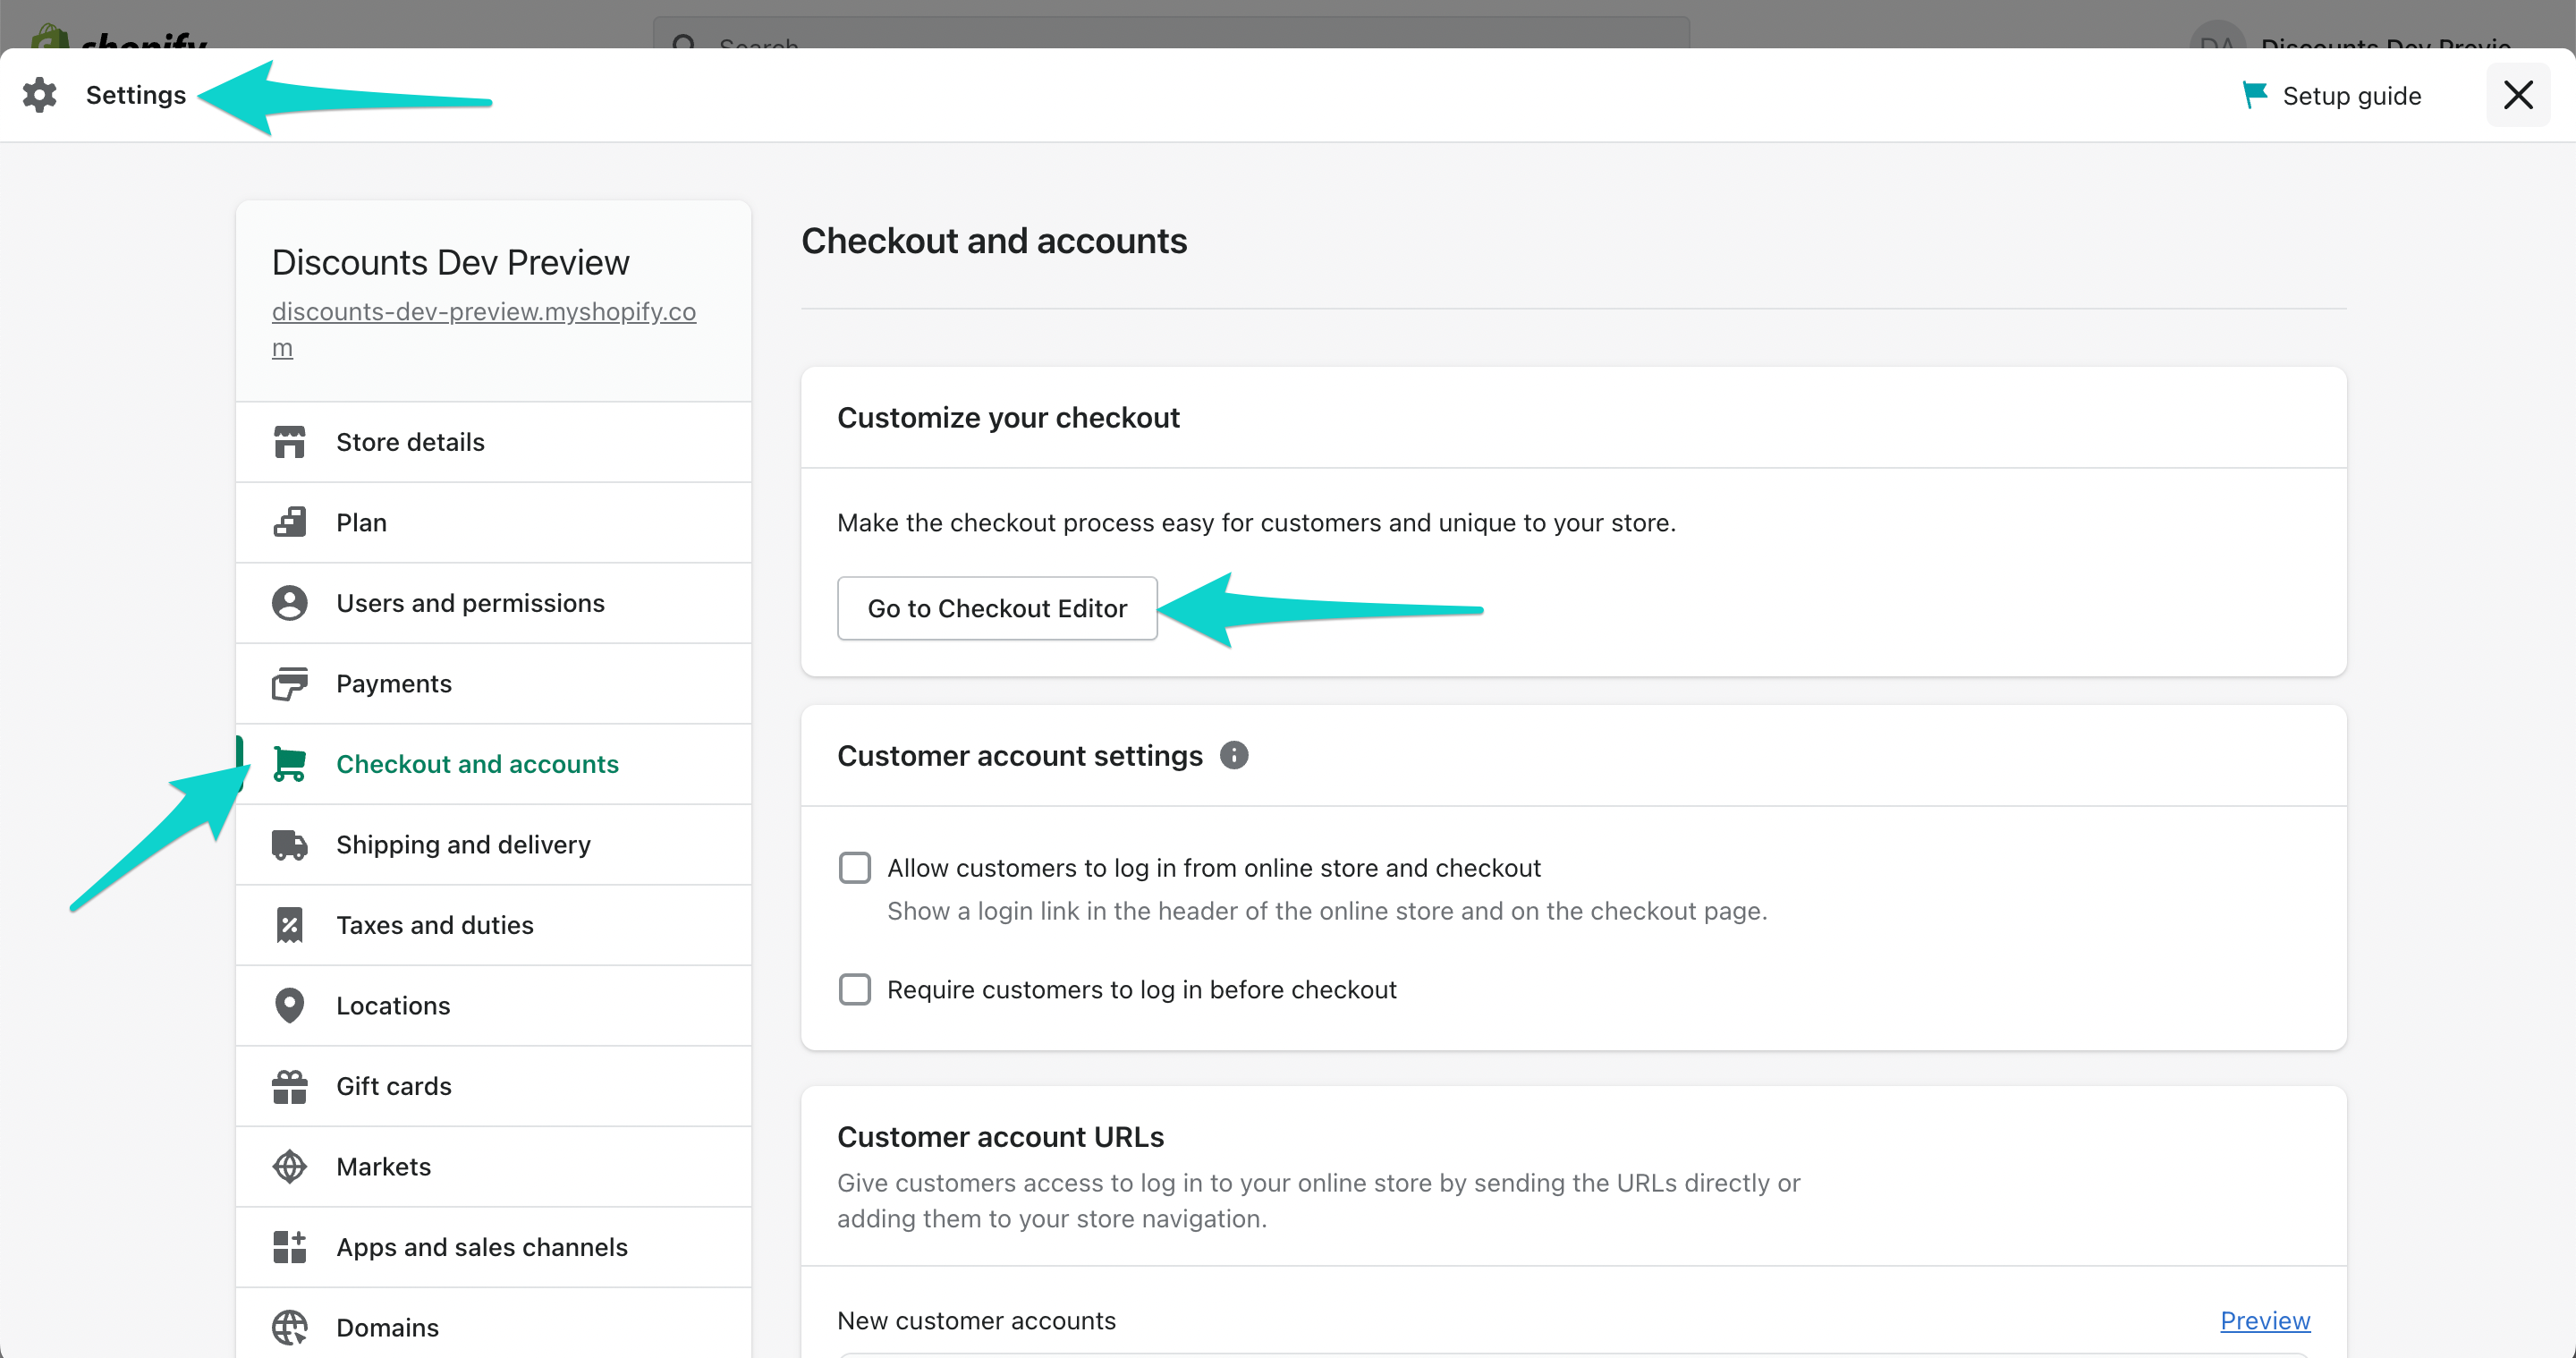The width and height of the screenshot is (2576, 1358).
Task: Click the Taxes and duties receipt icon
Action: pos(289,925)
